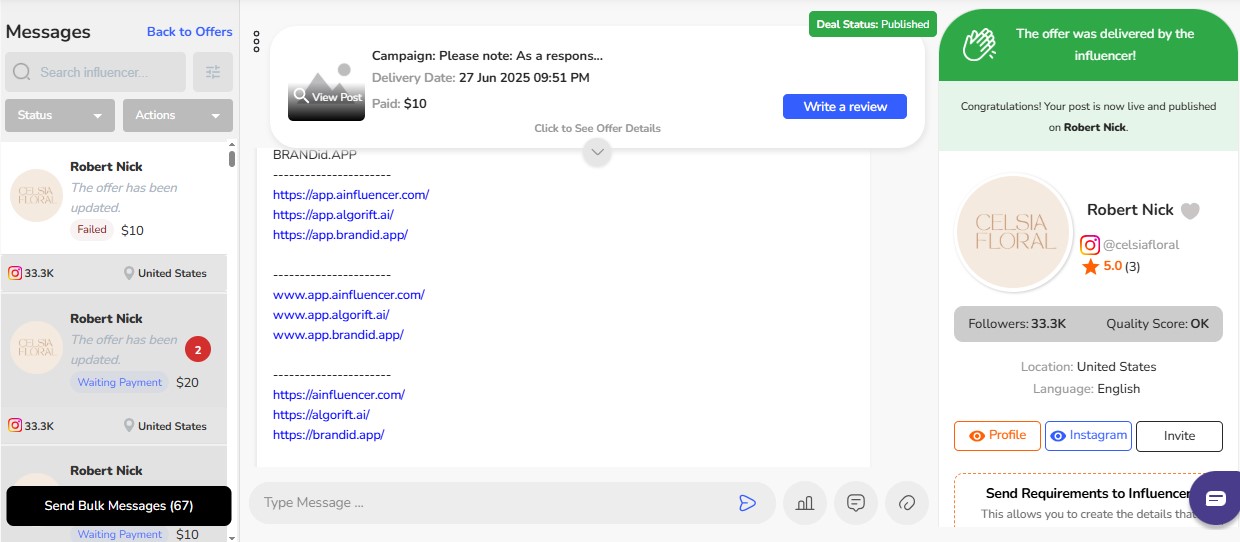Favorite Robert Nick with the heart icon
Viewport: 1240px width, 542px height.
pyautogui.click(x=1190, y=211)
